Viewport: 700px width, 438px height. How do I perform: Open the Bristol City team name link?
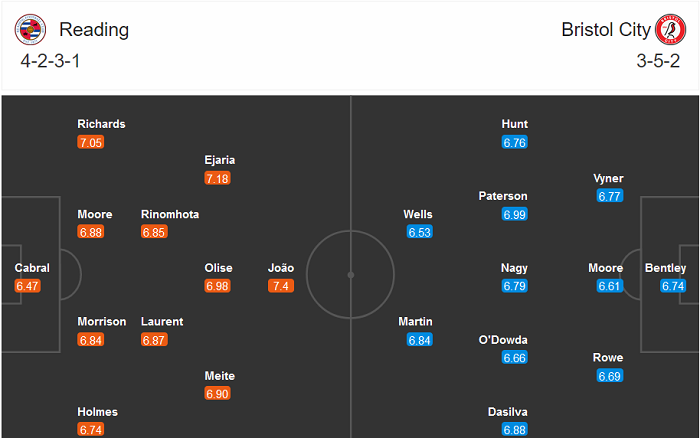tap(606, 30)
